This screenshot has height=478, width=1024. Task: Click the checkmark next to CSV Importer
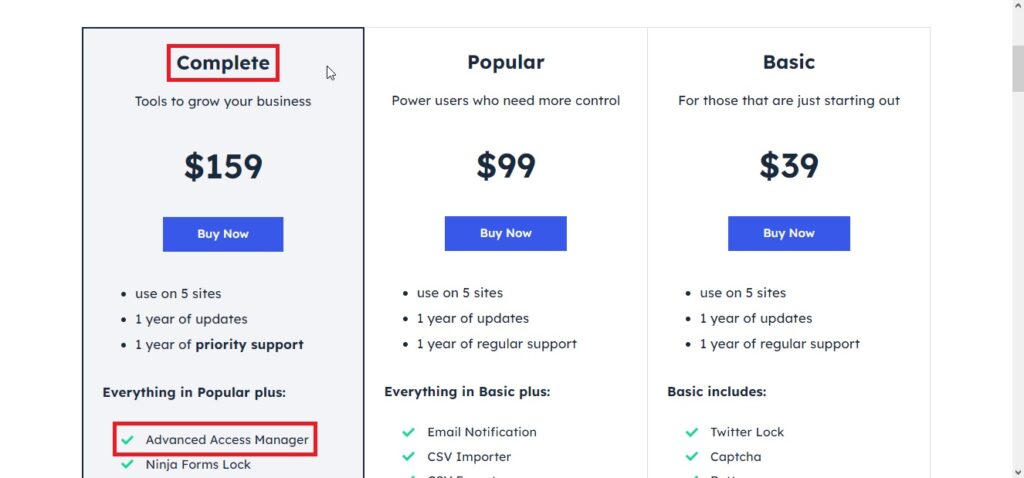[409, 457]
